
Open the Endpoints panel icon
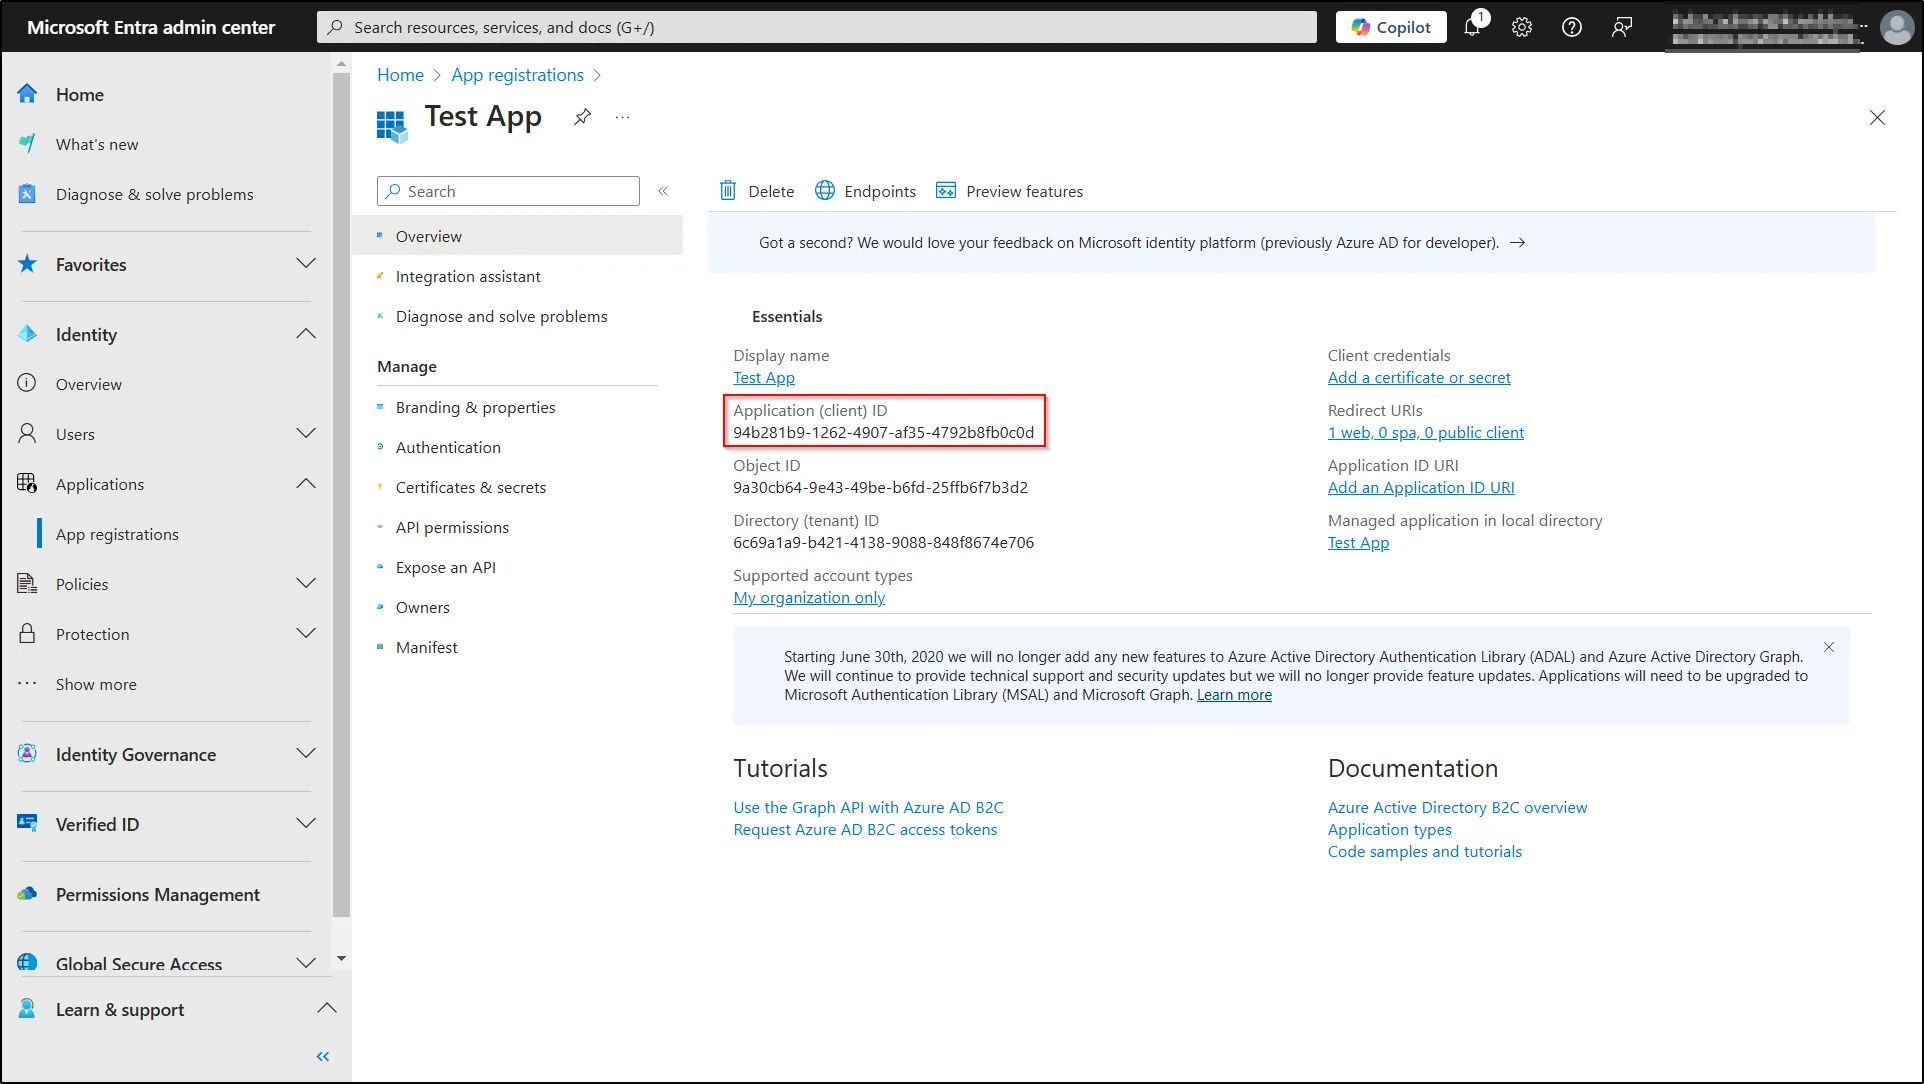pyautogui.click(x=823, y=190)
